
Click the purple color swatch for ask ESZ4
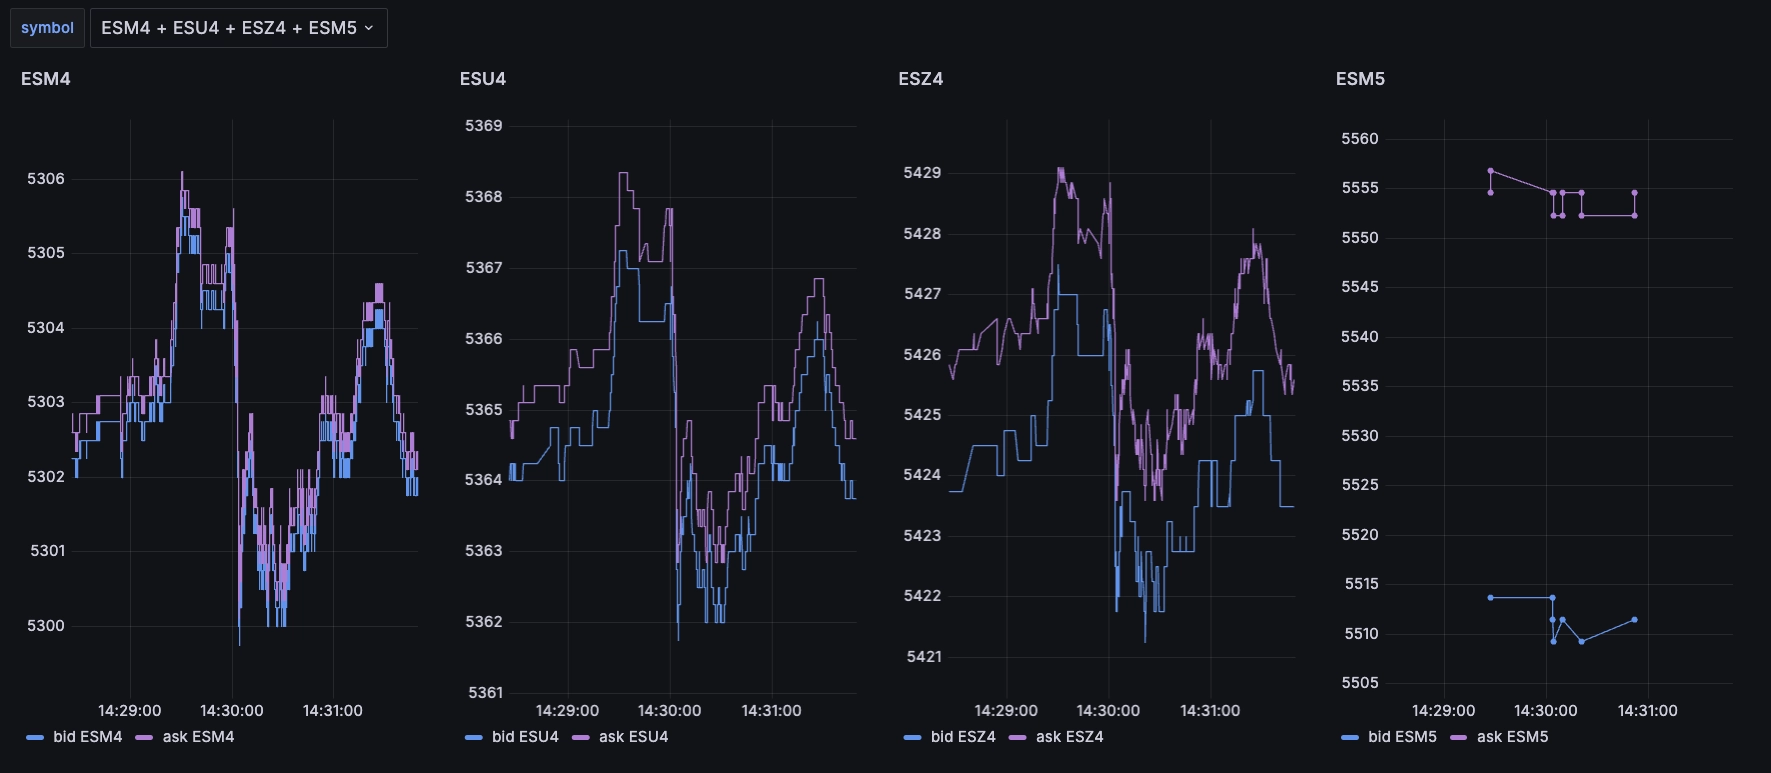[1018, 738]
